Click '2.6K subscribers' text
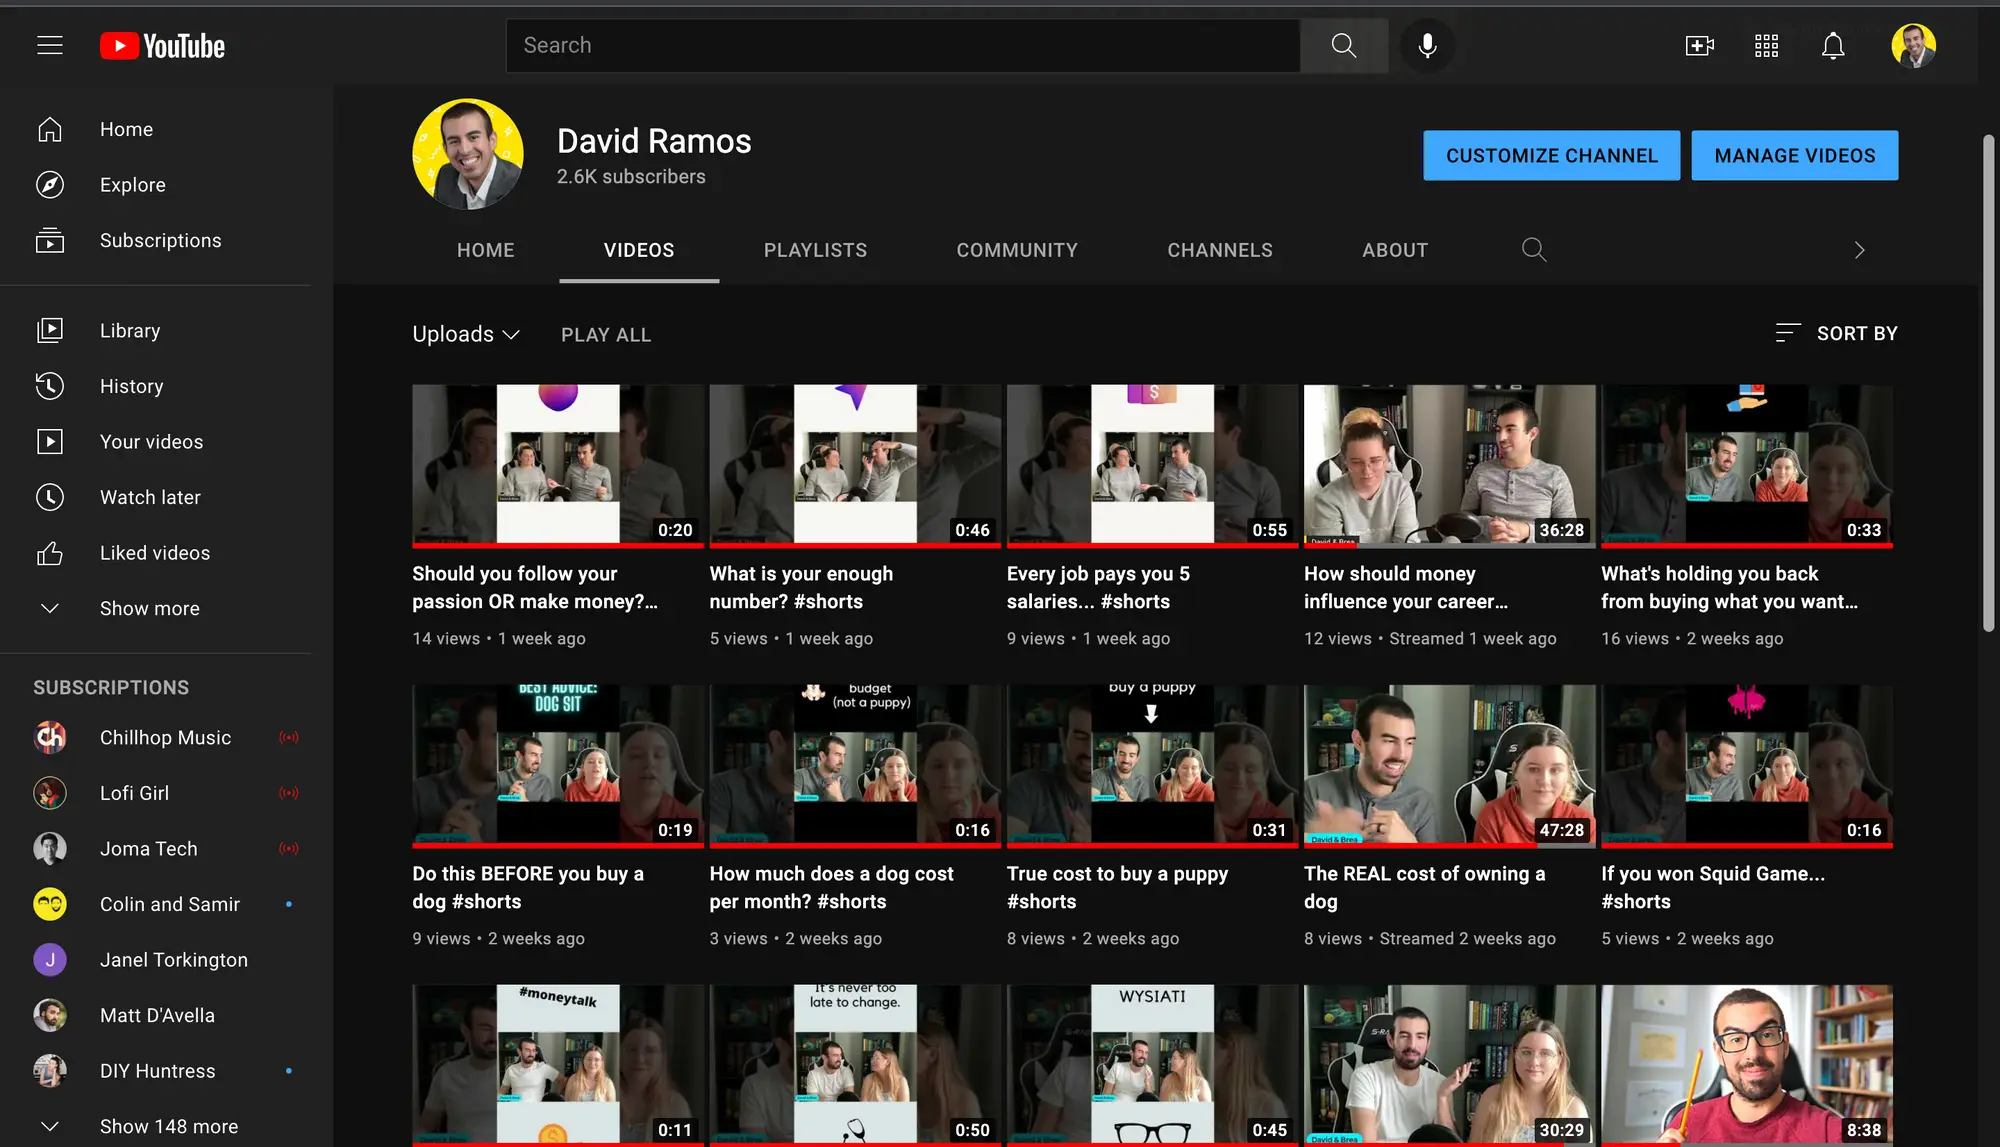Image resolution: width=2000 pixels, height=1147 pixels. [631, 177]
